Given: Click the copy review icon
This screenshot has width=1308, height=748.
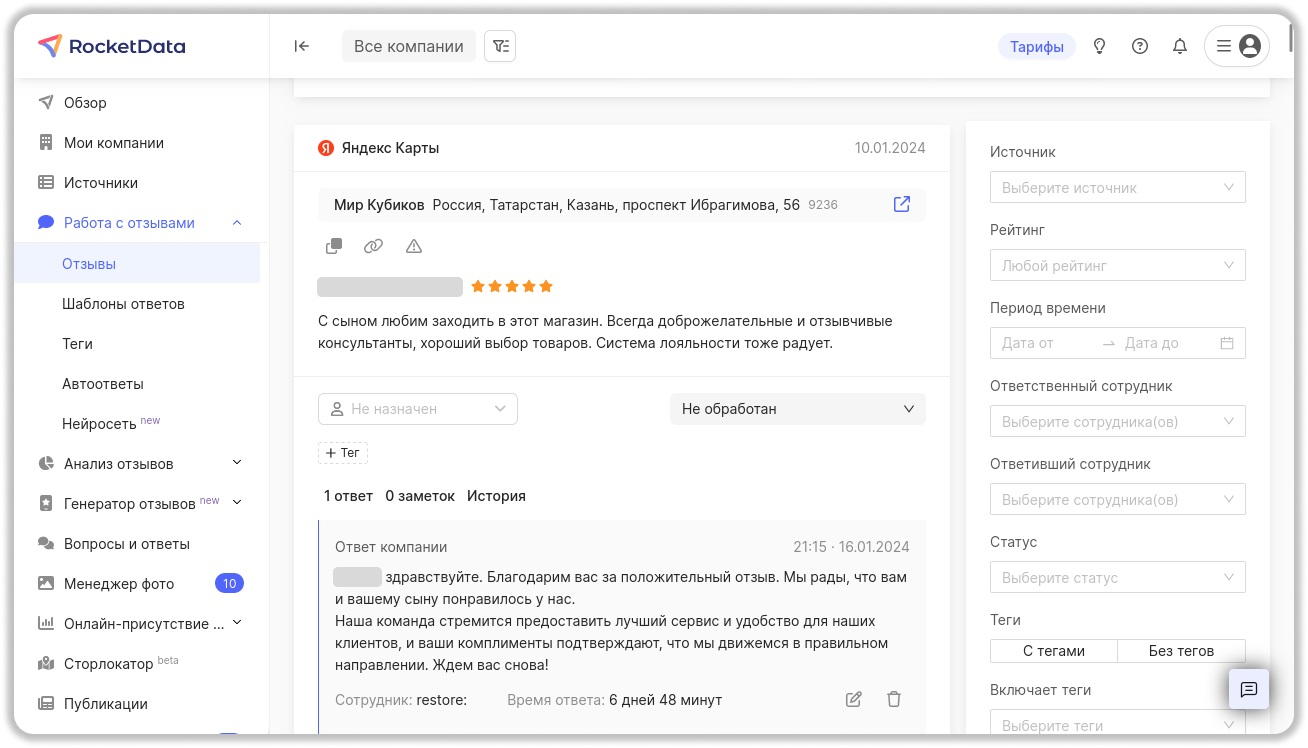Looking at the screenshot, I should click(x=334, y=246).
